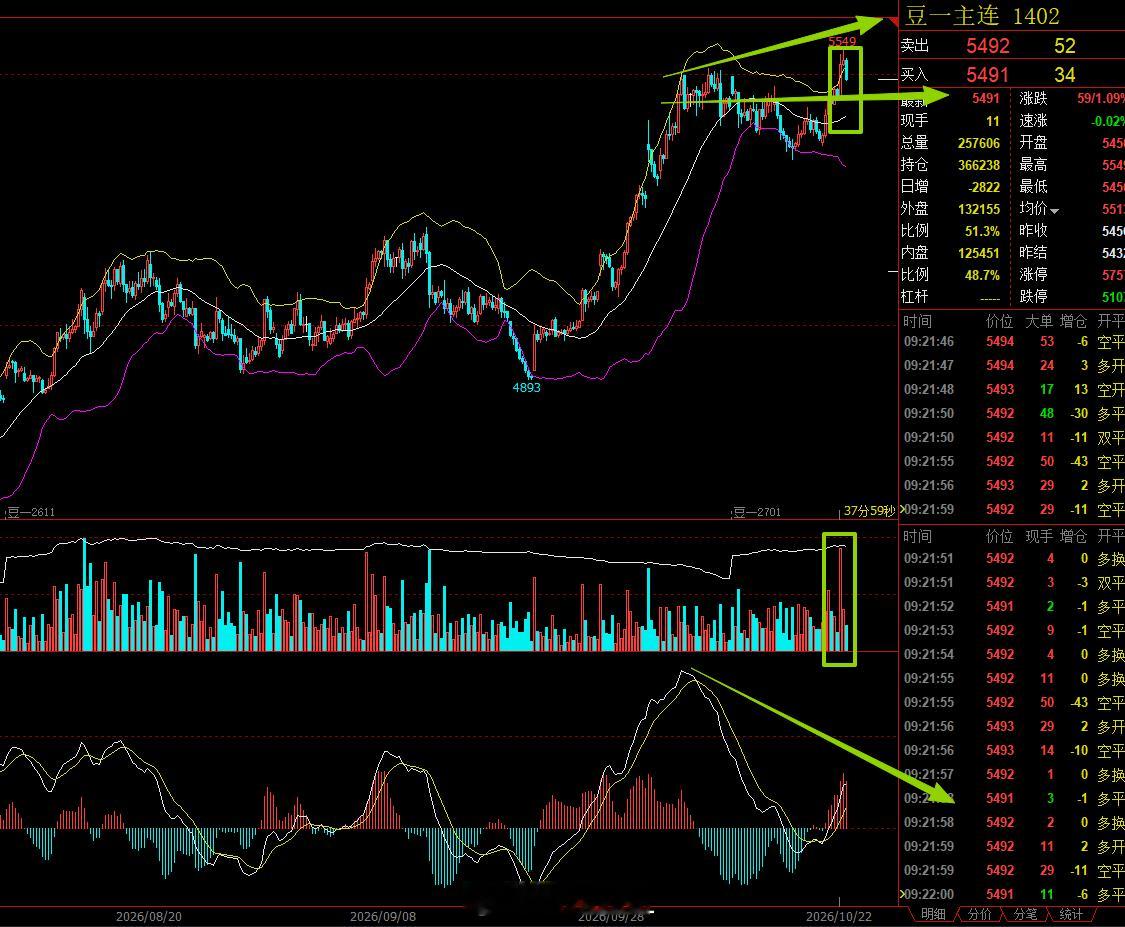Click the 昨结 label
1125x927 pixels.
[x=1033, y=253]
